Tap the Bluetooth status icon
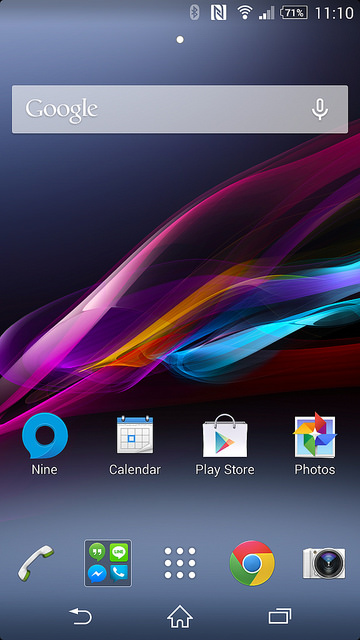The image size is (360, 640). click(x=195, y=13)
